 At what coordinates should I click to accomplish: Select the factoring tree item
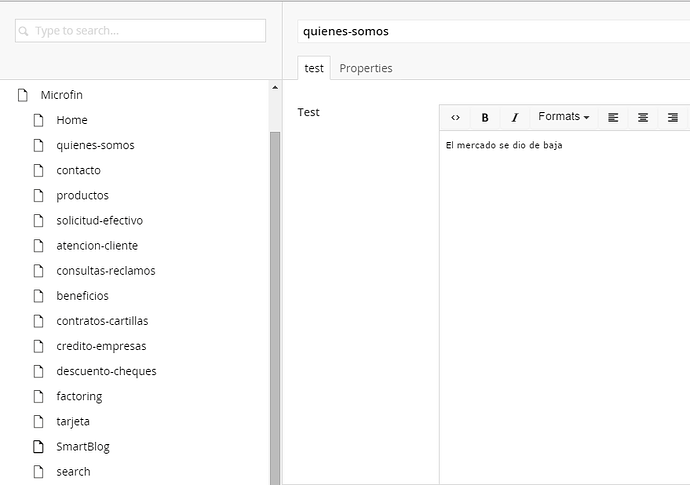click(79, 396)
